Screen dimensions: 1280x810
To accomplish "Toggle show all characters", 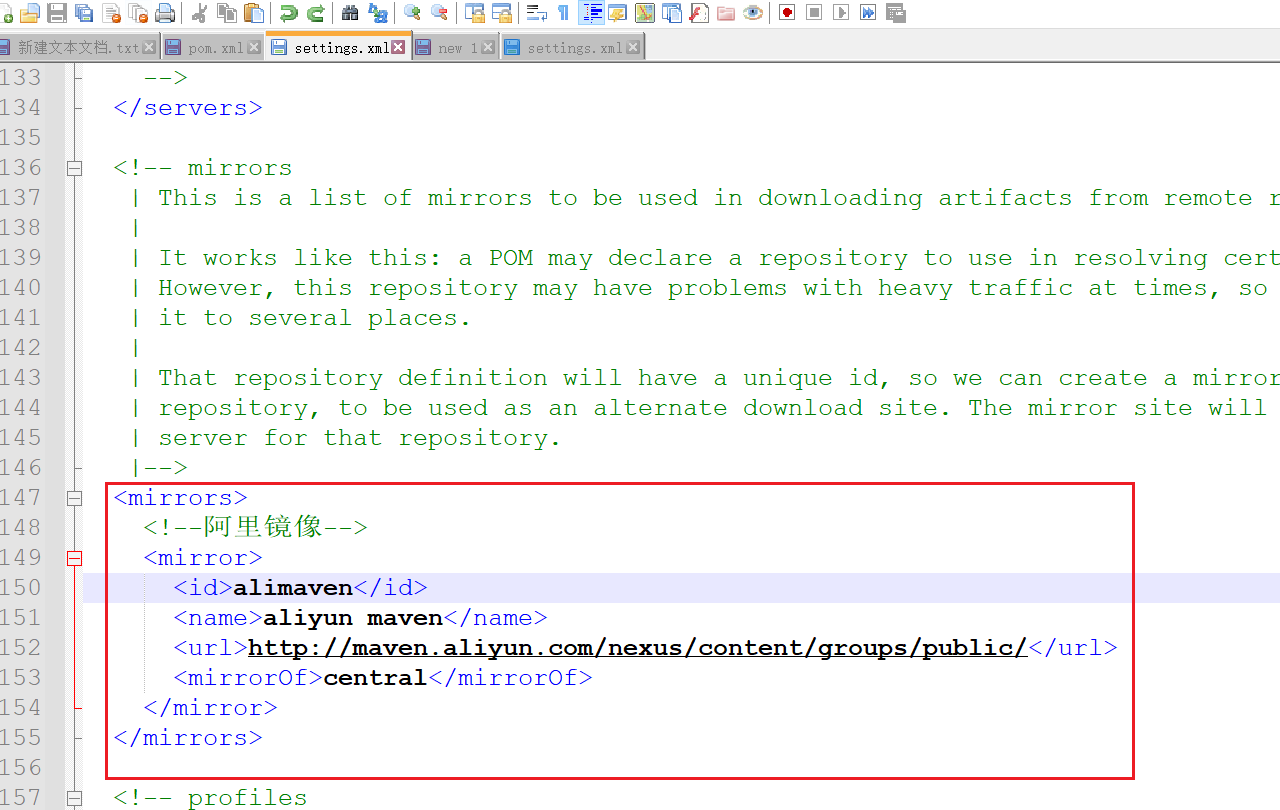I will 563,13.
